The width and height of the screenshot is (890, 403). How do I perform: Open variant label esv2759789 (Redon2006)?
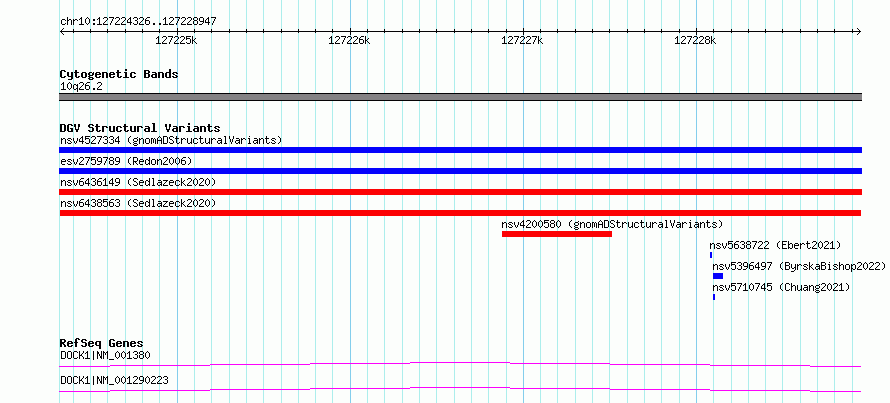tap(126, 161)
